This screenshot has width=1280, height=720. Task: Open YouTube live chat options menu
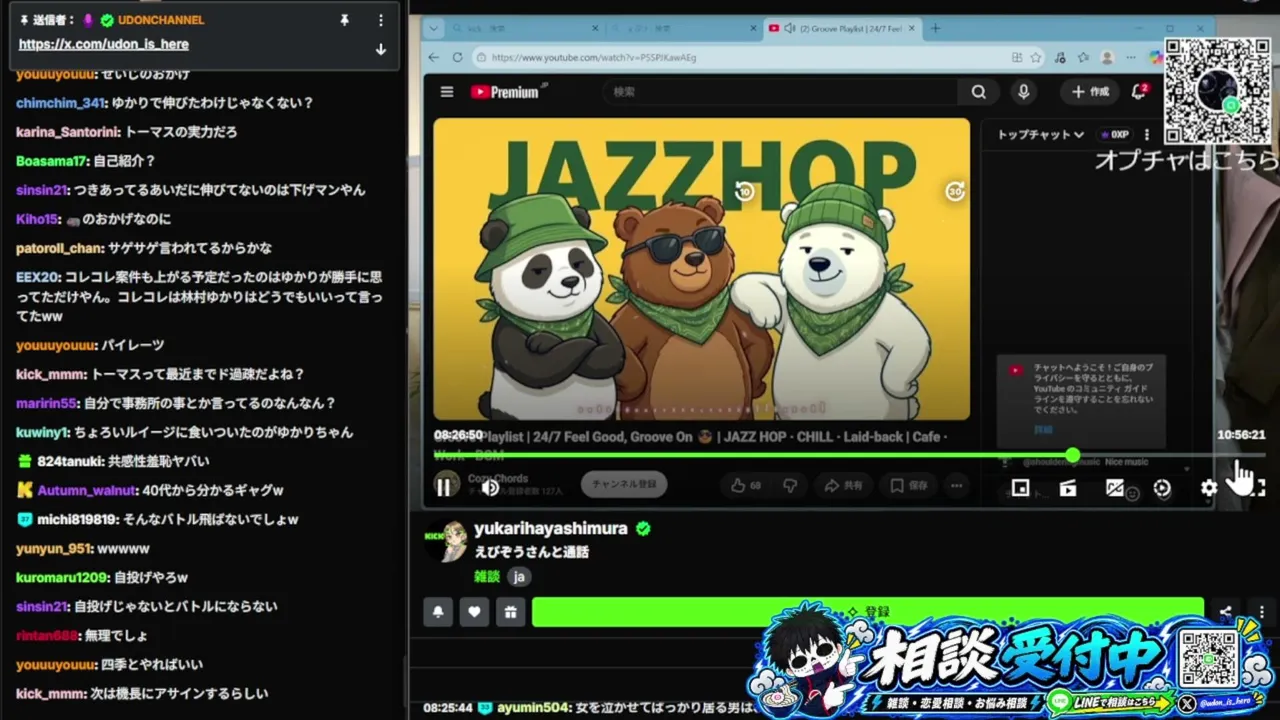[x=1147, y=134]
